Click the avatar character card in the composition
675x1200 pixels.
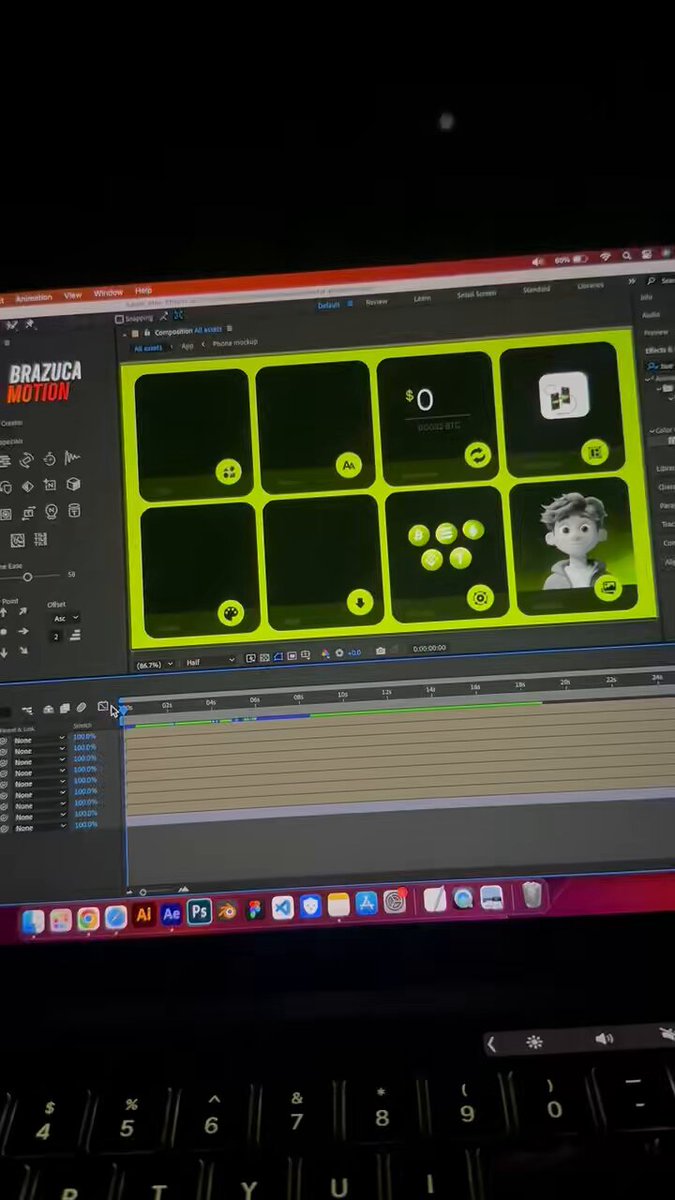click(572, 544)
